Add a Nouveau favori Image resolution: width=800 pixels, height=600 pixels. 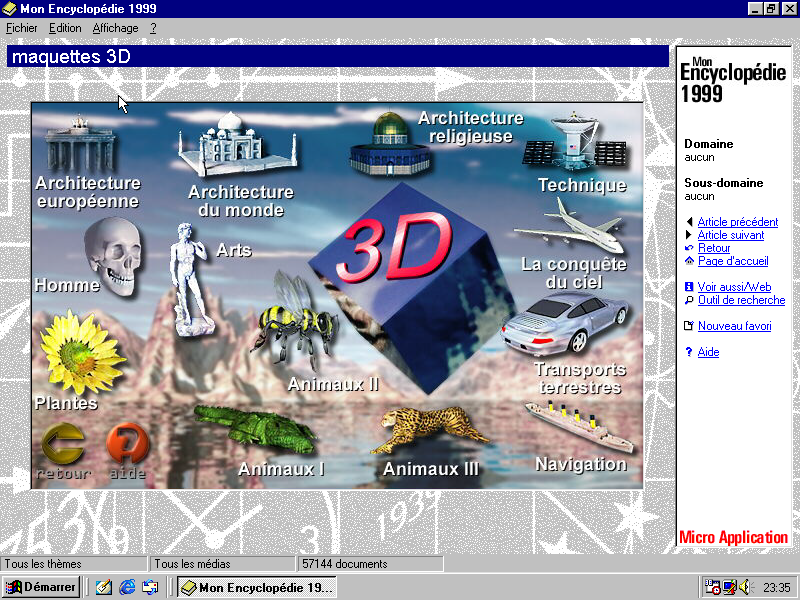[734, 326]
